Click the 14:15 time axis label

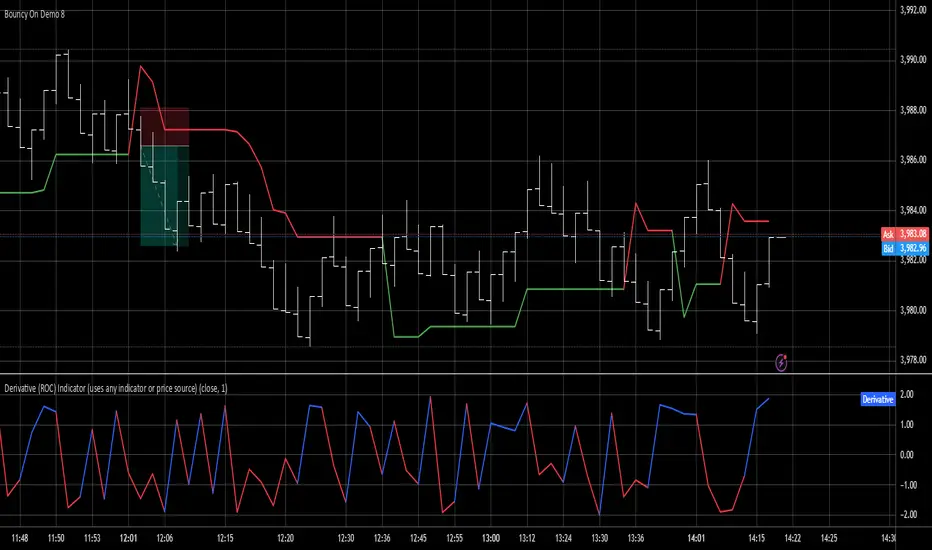pos(757,538)
